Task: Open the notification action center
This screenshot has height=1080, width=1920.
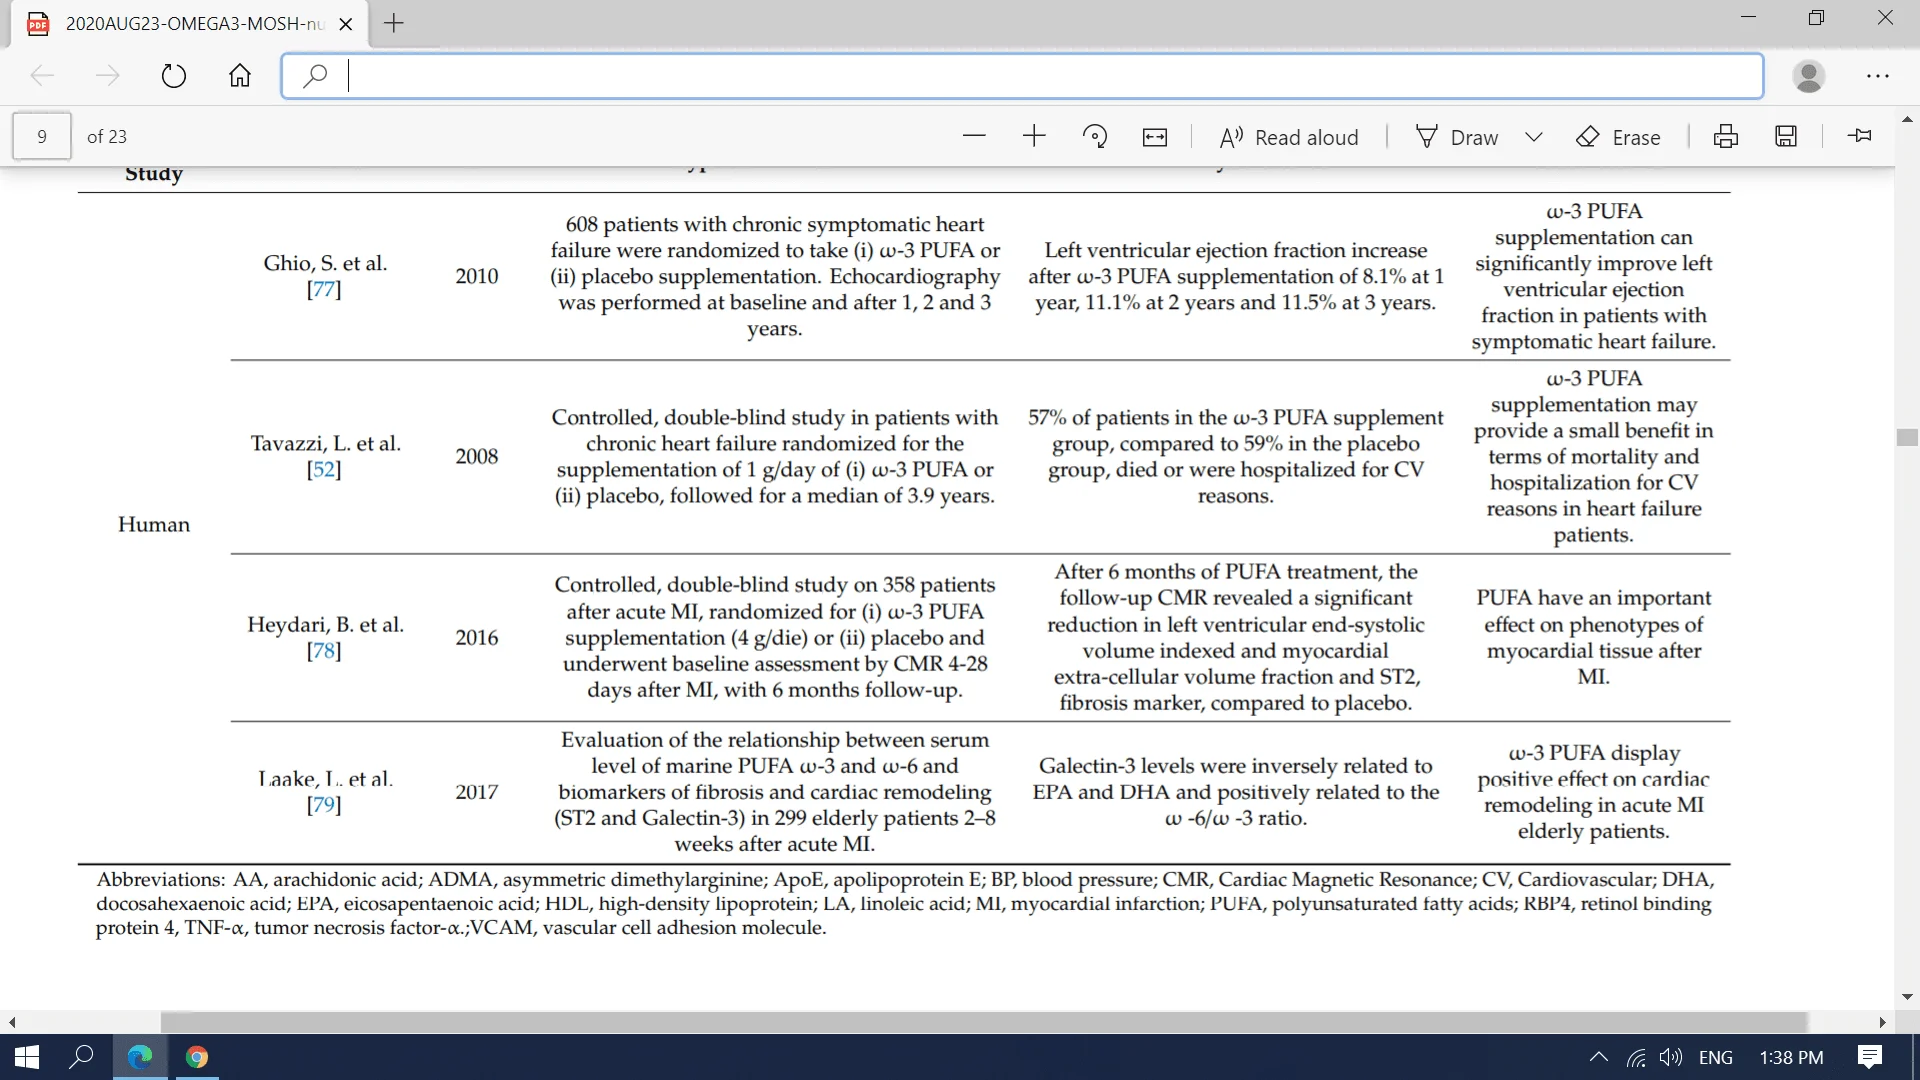Action: [1870, 1057]
